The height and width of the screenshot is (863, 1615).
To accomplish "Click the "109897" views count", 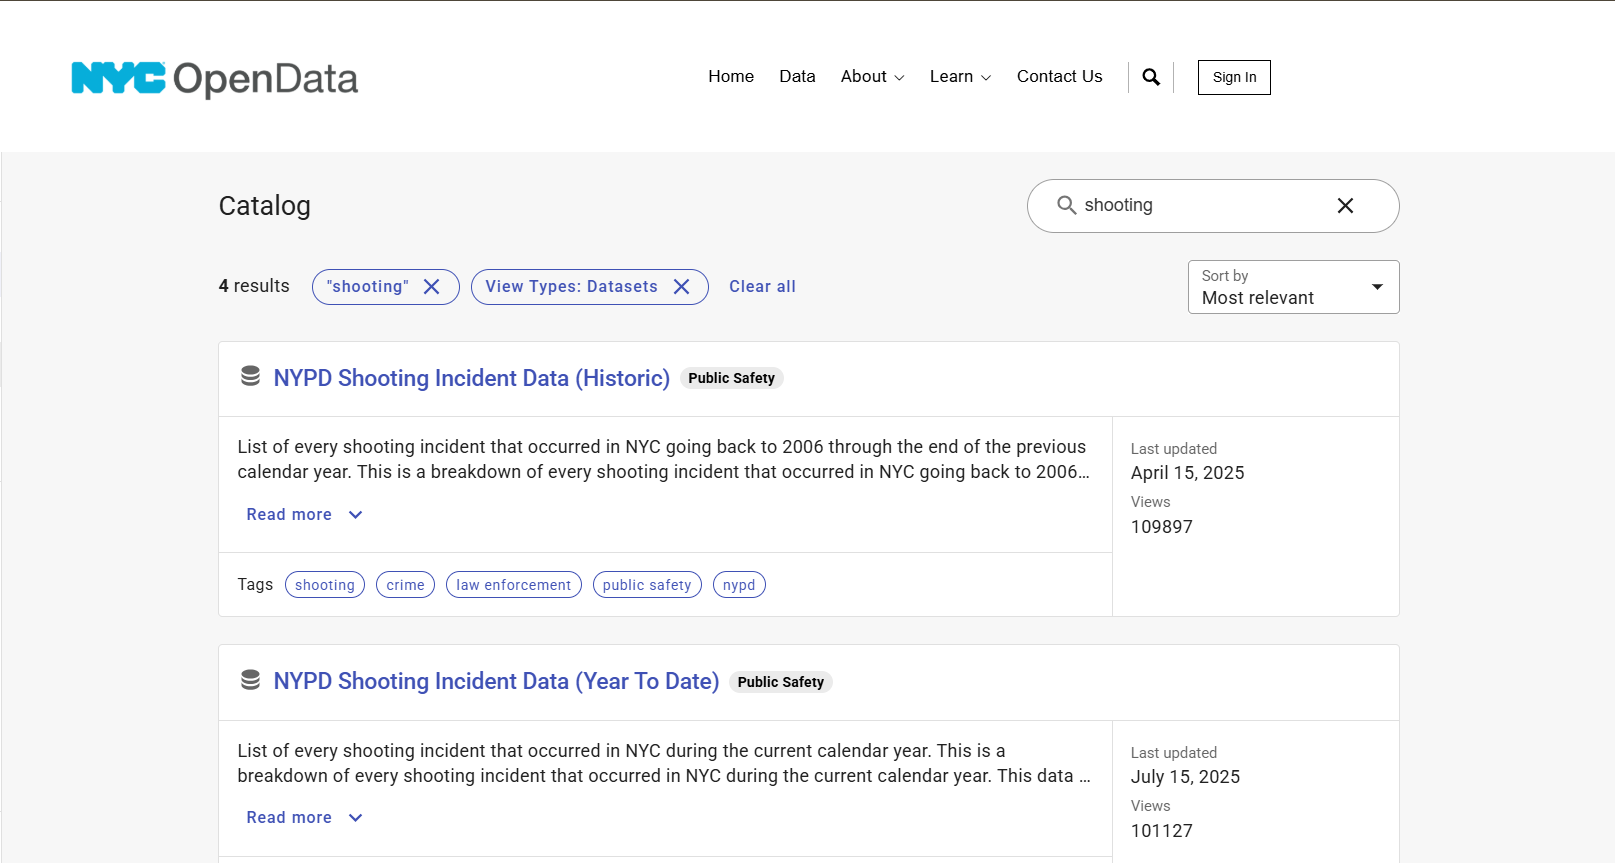I will (x=1161, y=527).
